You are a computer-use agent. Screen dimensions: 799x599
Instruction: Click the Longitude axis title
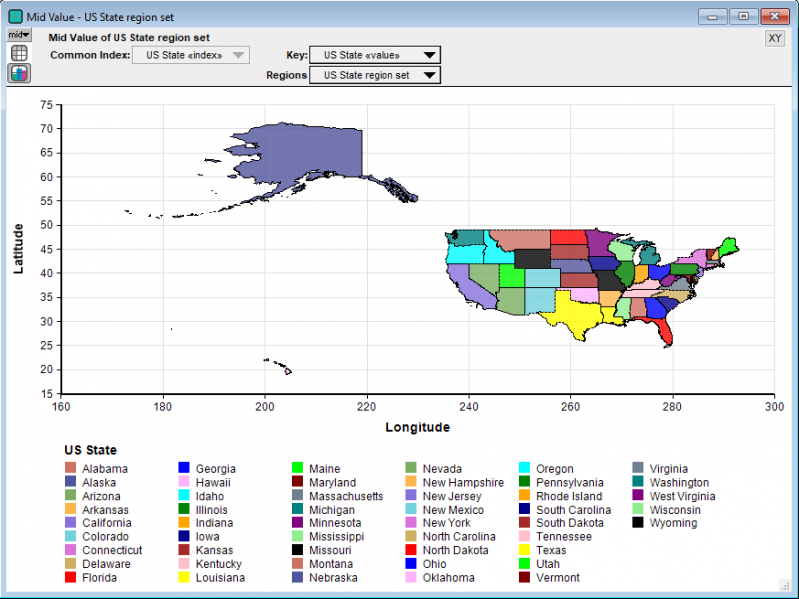pos(417,427)
